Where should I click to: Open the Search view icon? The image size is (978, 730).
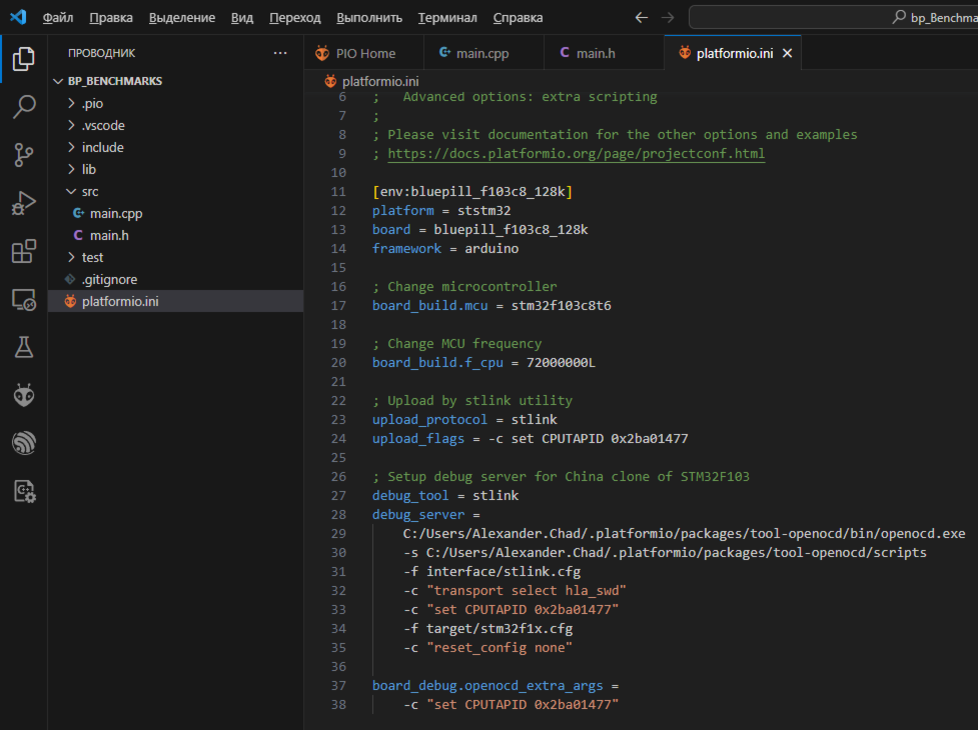coord(24,107)
